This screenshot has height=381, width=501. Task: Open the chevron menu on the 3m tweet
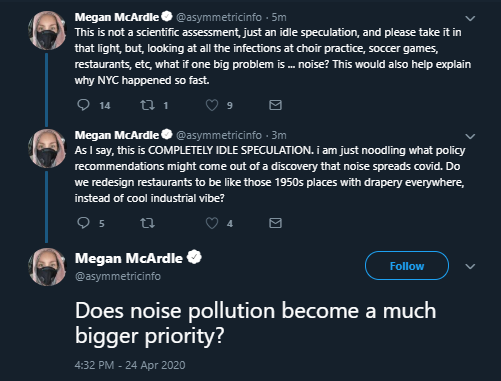click(x=470, y=136)
